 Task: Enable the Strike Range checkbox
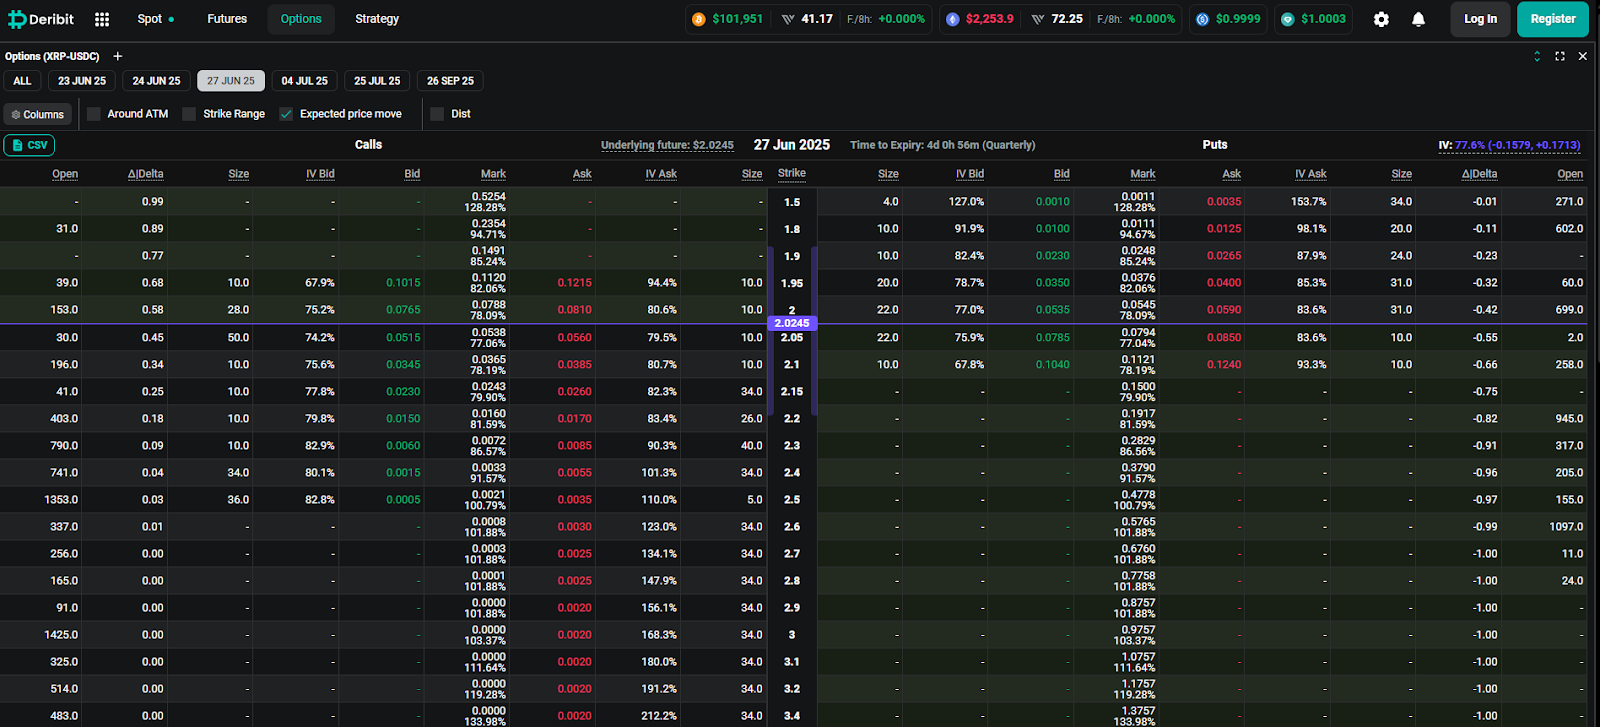(189, 114)
